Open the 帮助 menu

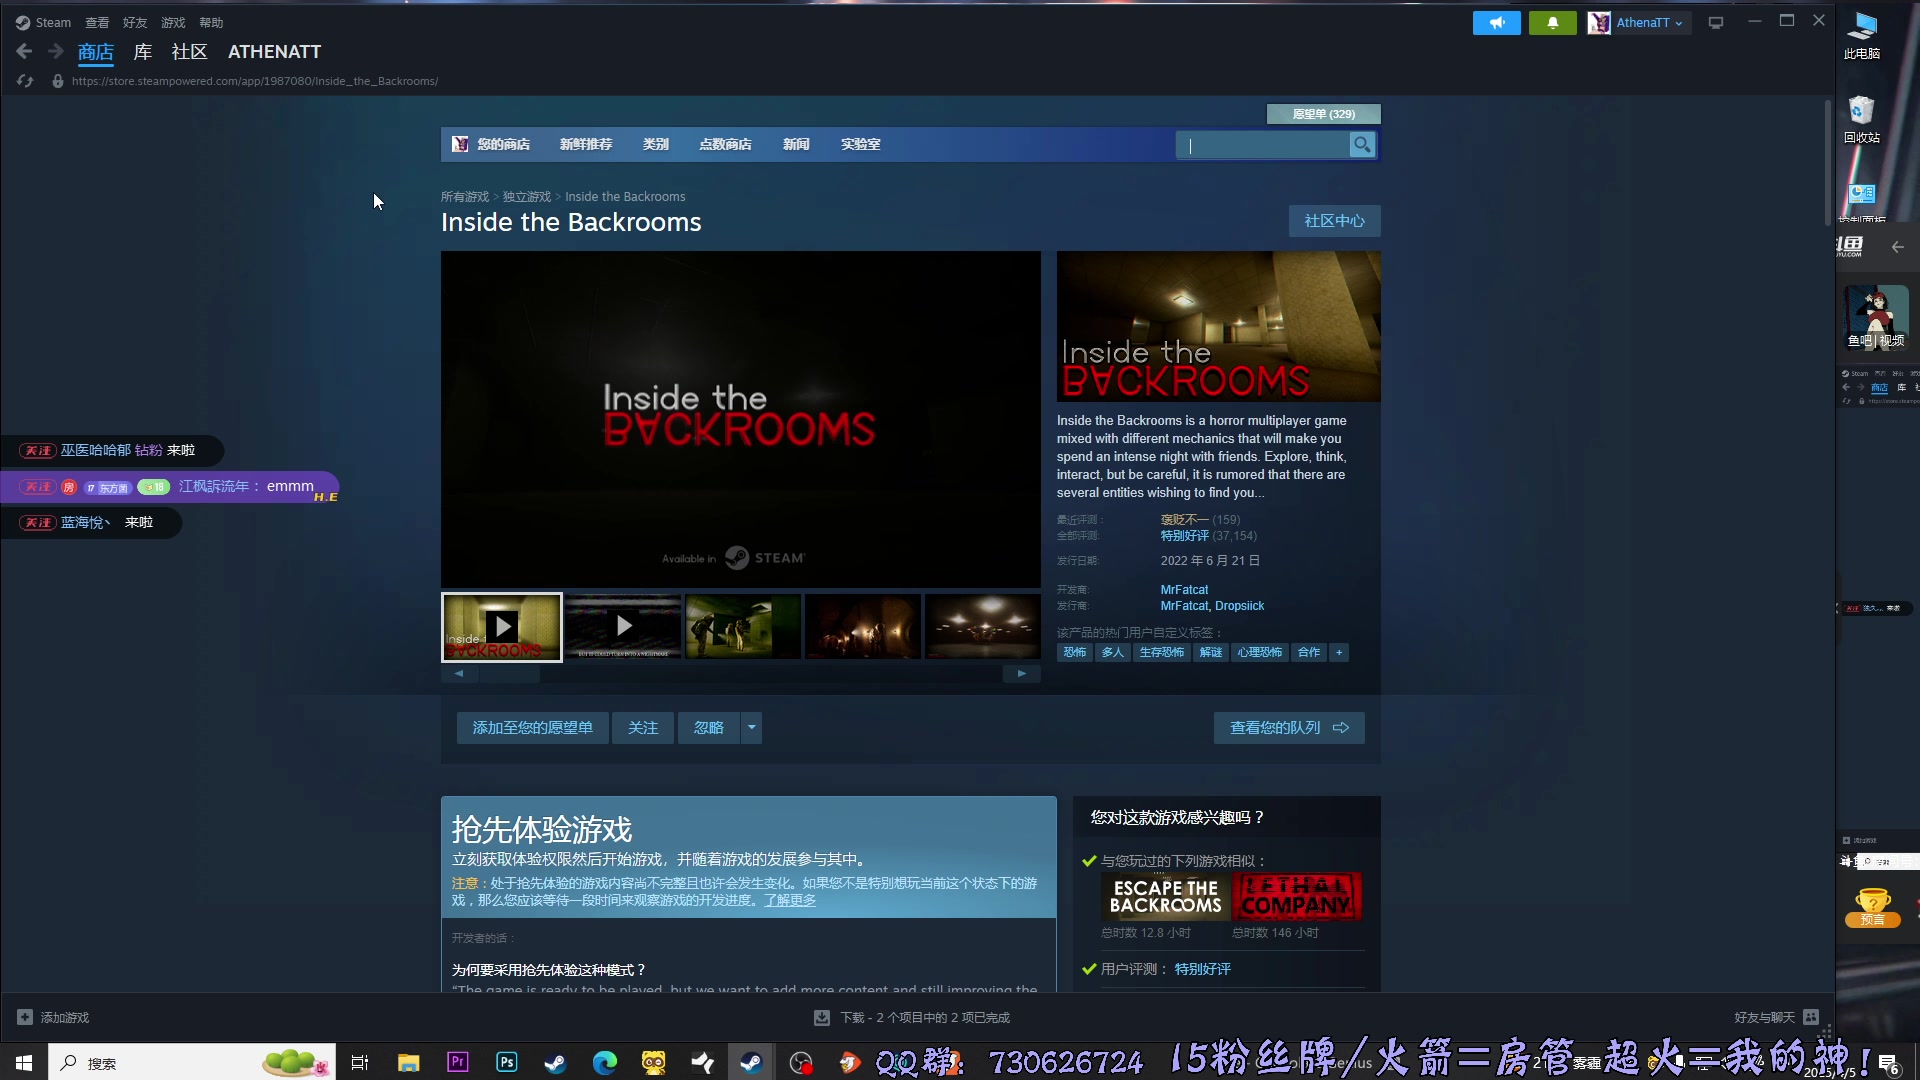pos(211,22)
